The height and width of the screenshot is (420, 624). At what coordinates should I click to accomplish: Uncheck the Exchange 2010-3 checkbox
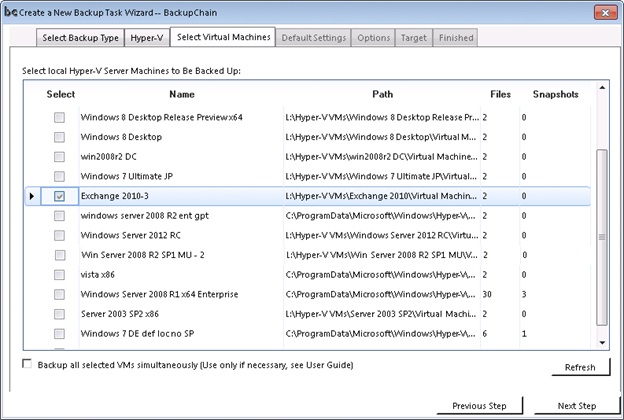(59, 196)
